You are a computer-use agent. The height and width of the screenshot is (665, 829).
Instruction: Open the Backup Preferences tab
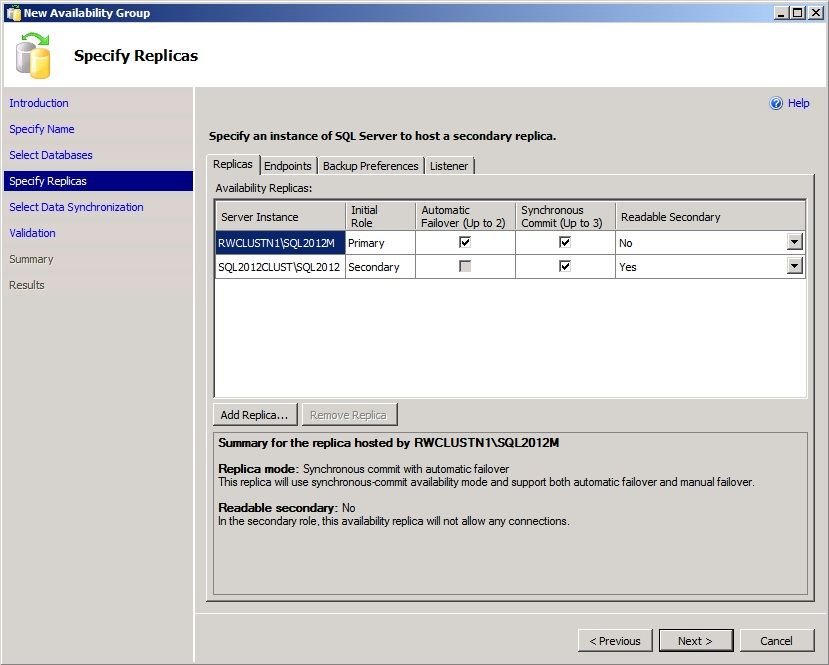pyautogui.click(x=370, y=166)
